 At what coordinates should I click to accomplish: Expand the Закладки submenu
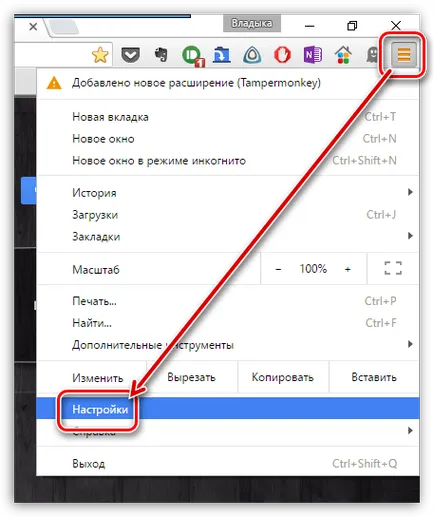(x=227, y=236)
